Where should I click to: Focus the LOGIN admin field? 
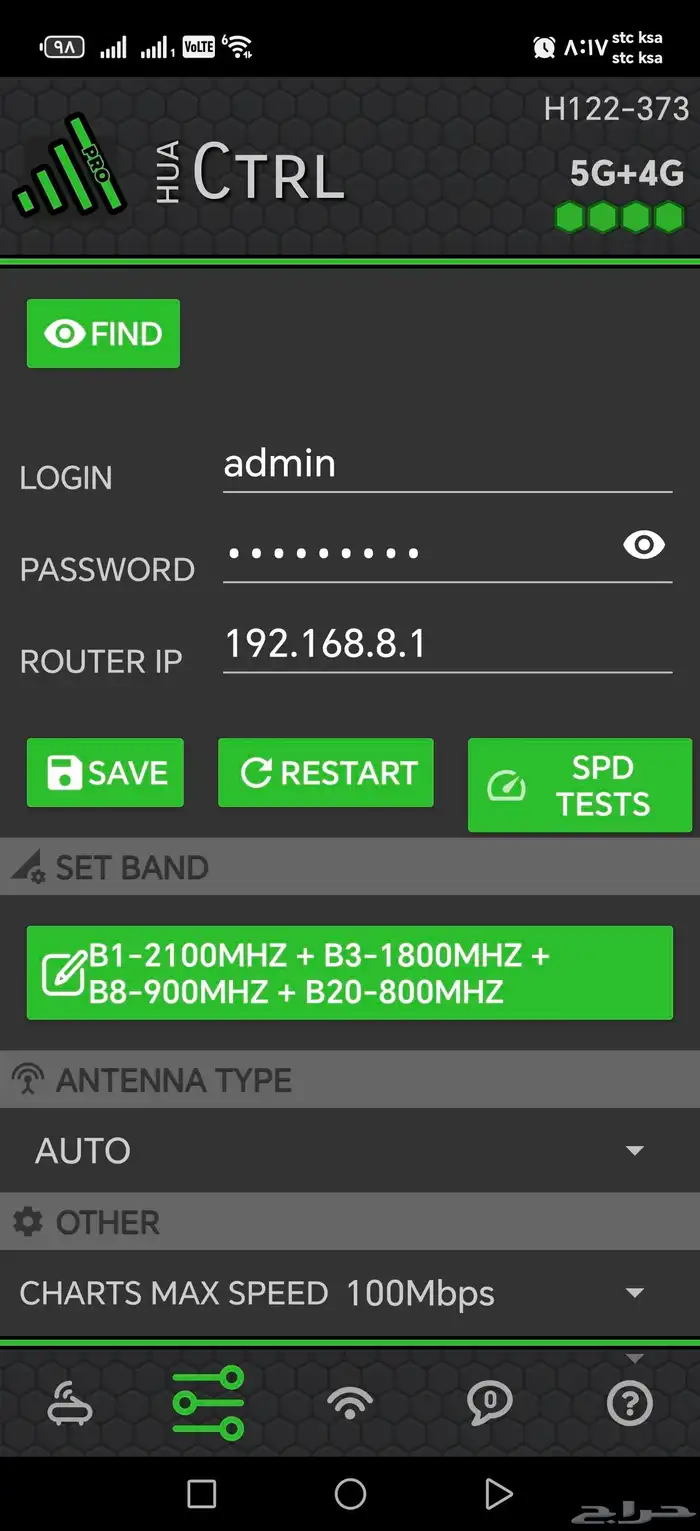pos(446,465)
